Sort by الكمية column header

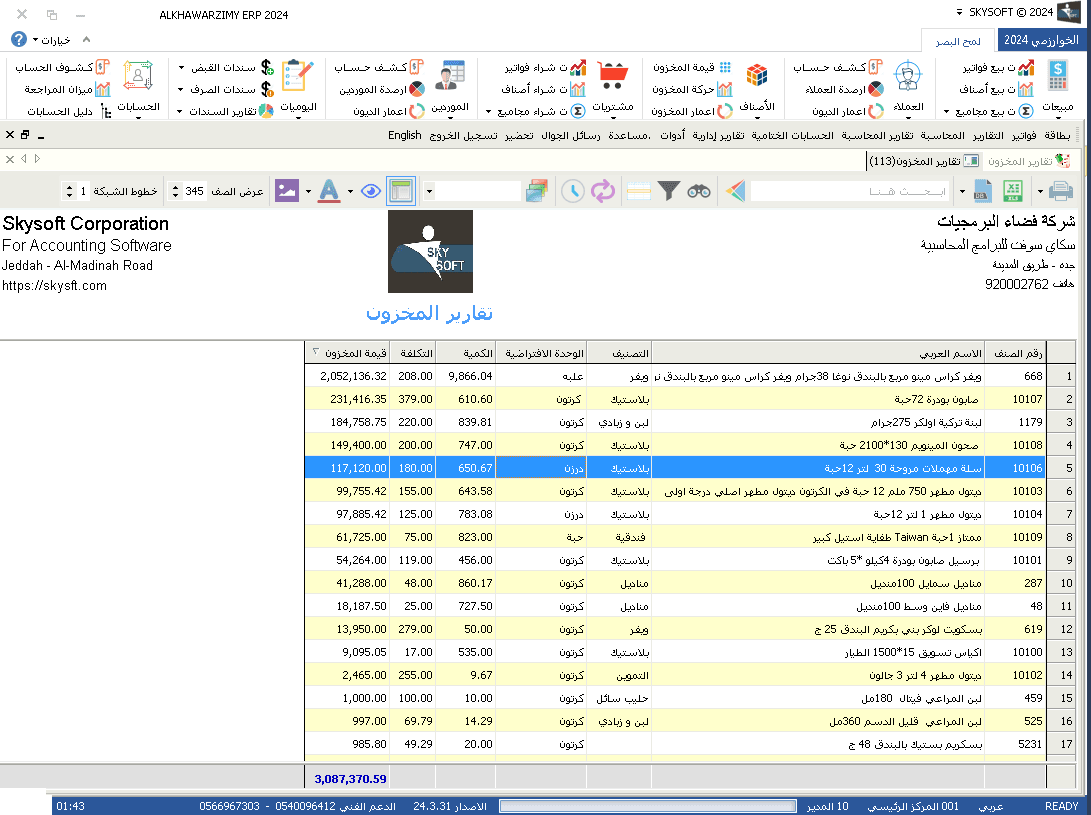pos(465,353)
